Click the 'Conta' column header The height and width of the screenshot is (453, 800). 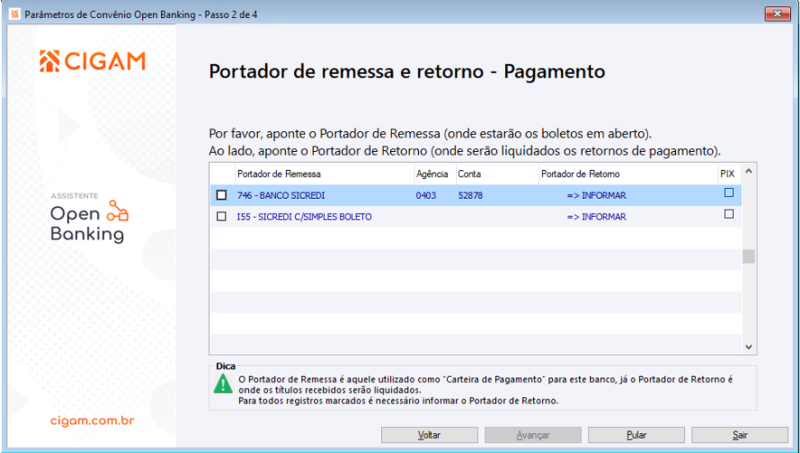497,174
